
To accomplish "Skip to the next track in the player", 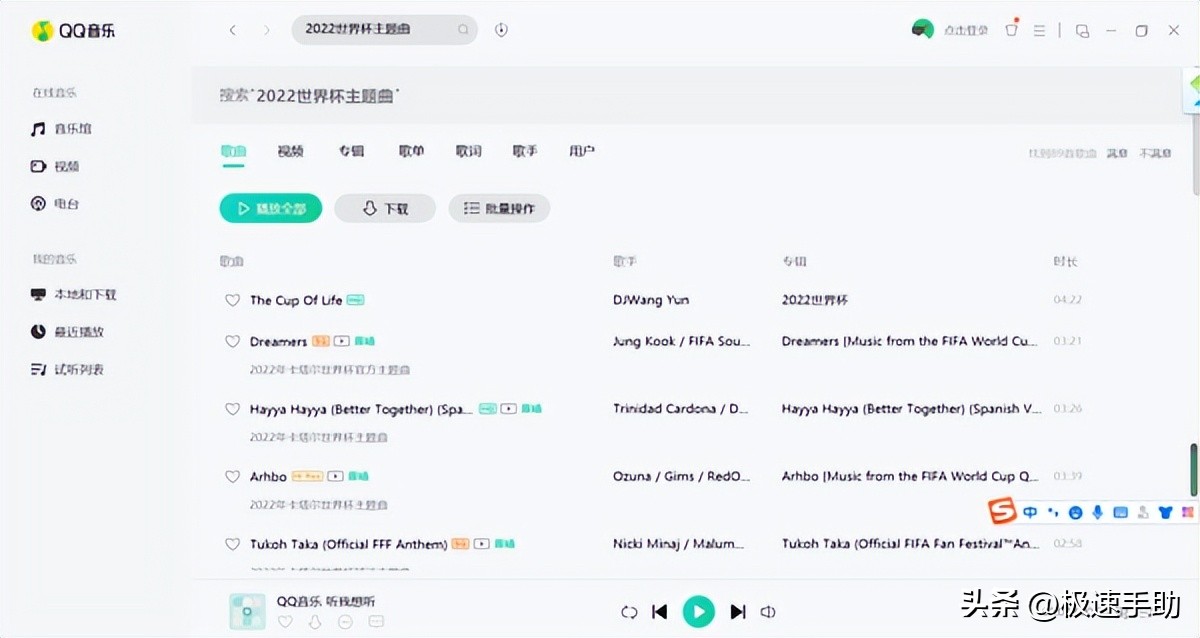I will (x=738, y=611).
